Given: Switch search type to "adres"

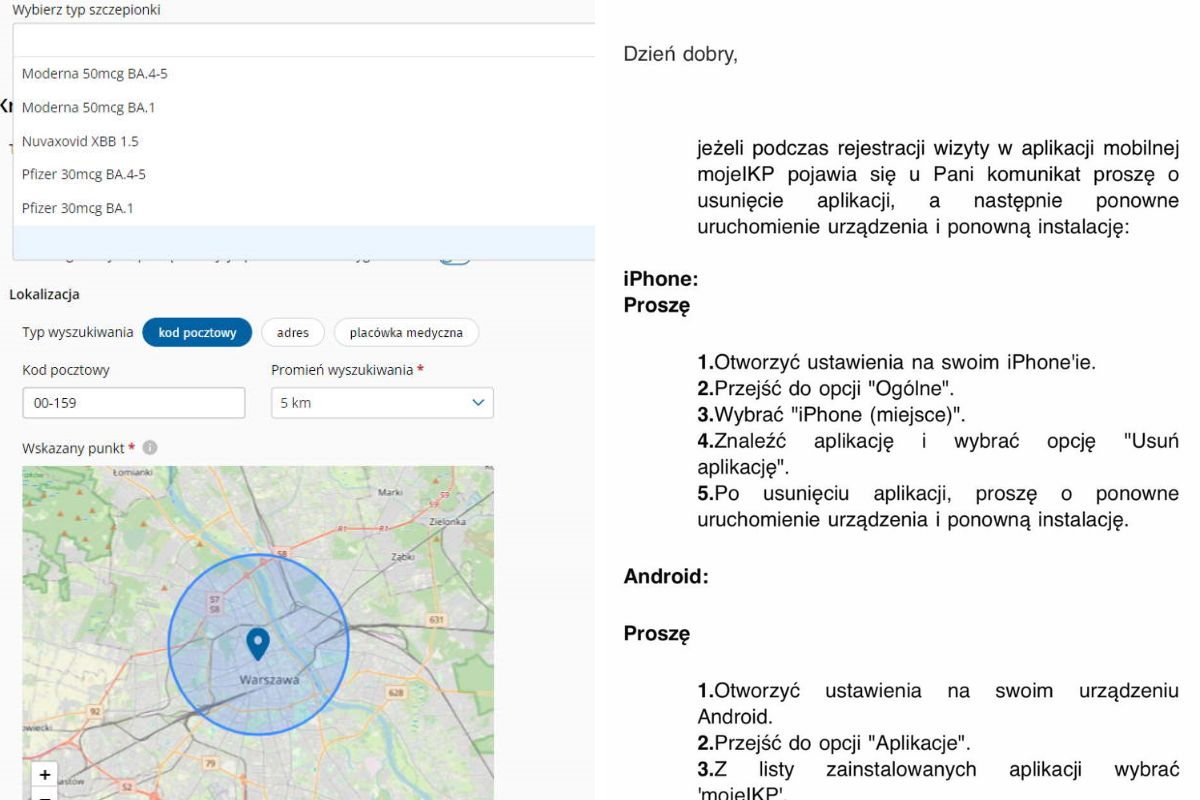Looking at the screenshot, I should (x=290, y=332).
